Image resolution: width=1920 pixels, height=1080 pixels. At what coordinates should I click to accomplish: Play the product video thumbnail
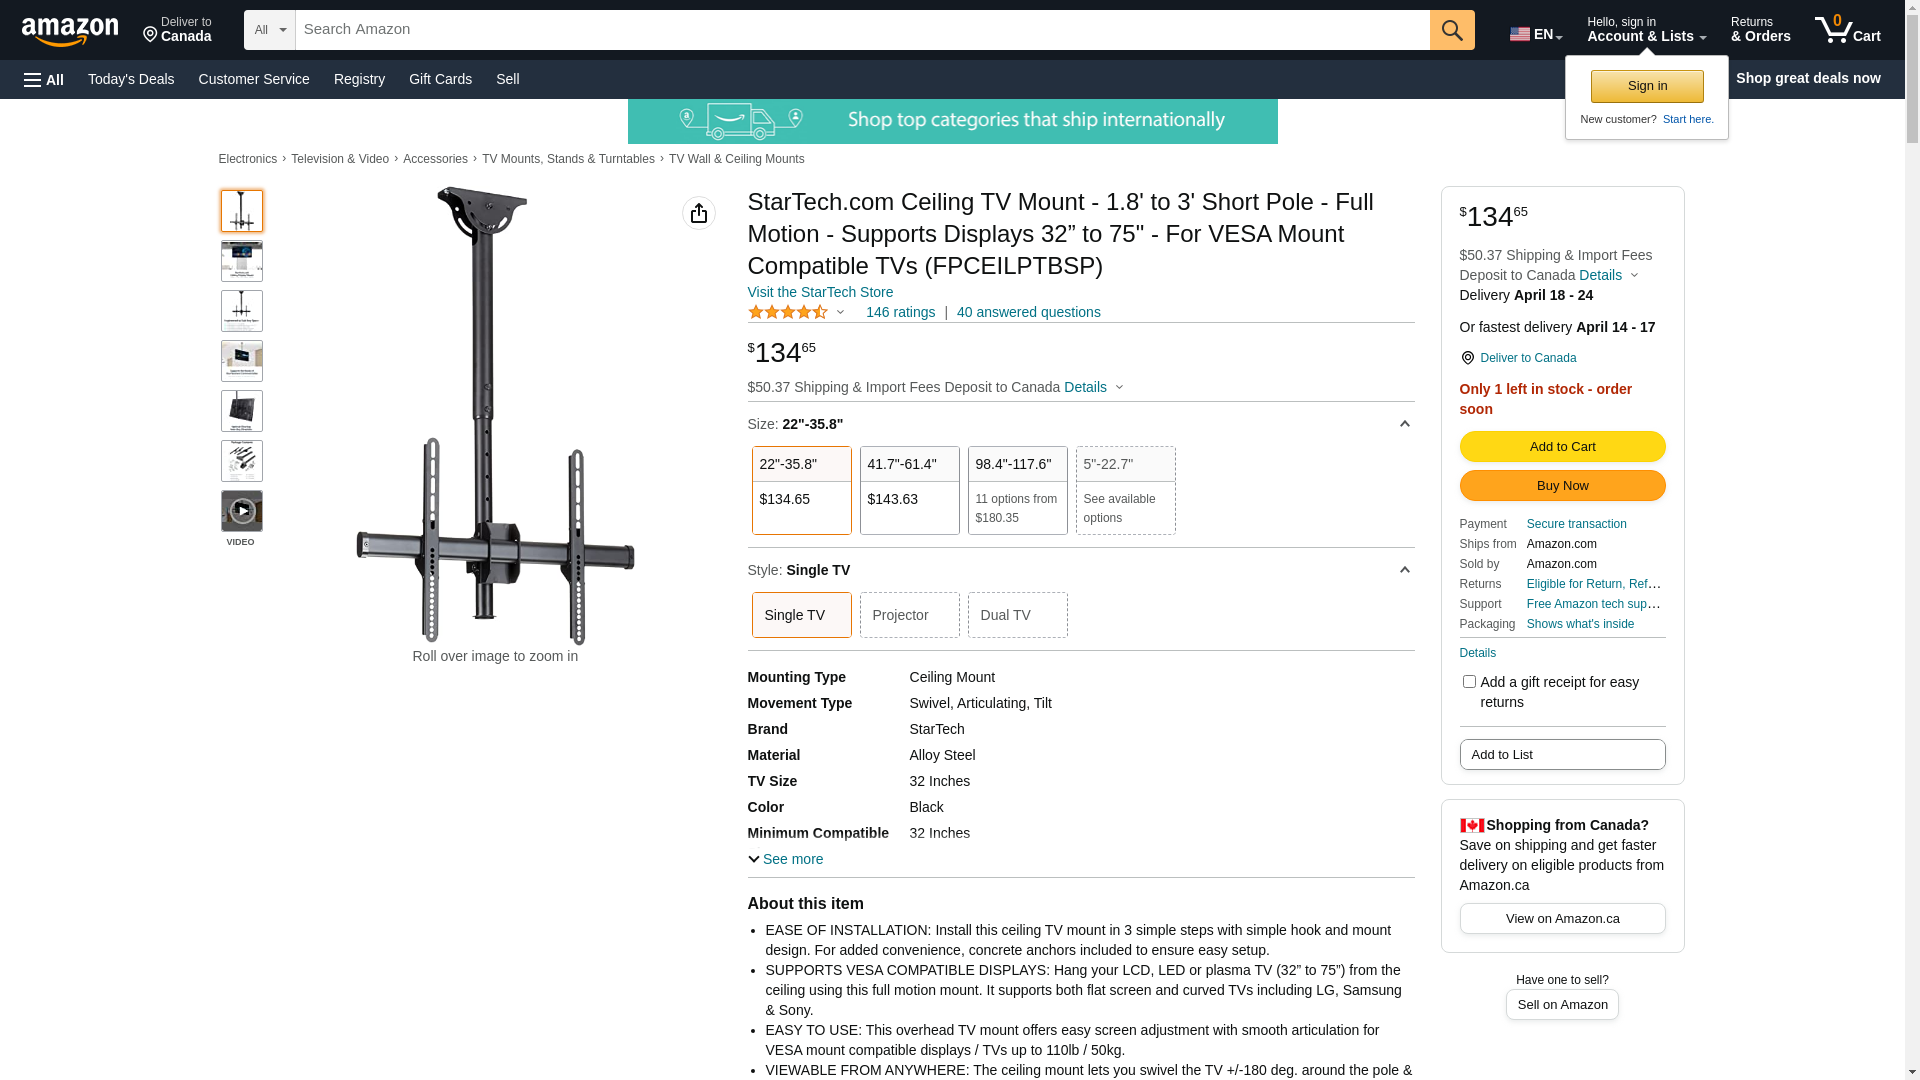coord(242,511)
